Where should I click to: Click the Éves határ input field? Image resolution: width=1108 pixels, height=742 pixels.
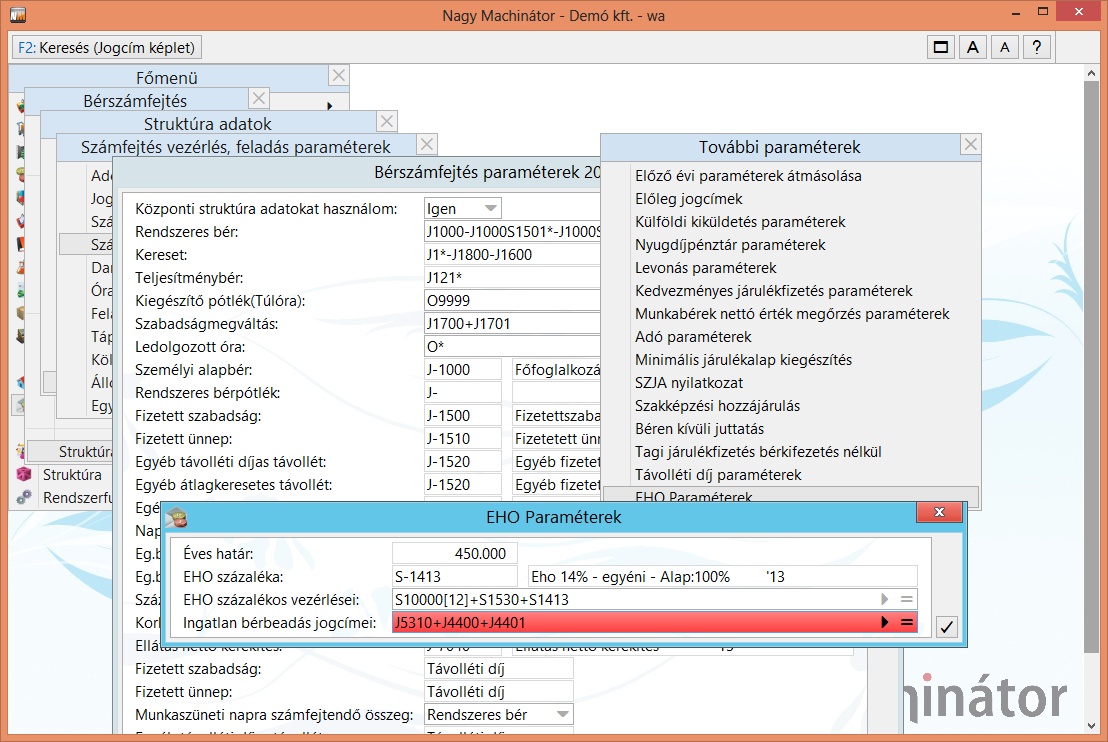tap(455, 553)
